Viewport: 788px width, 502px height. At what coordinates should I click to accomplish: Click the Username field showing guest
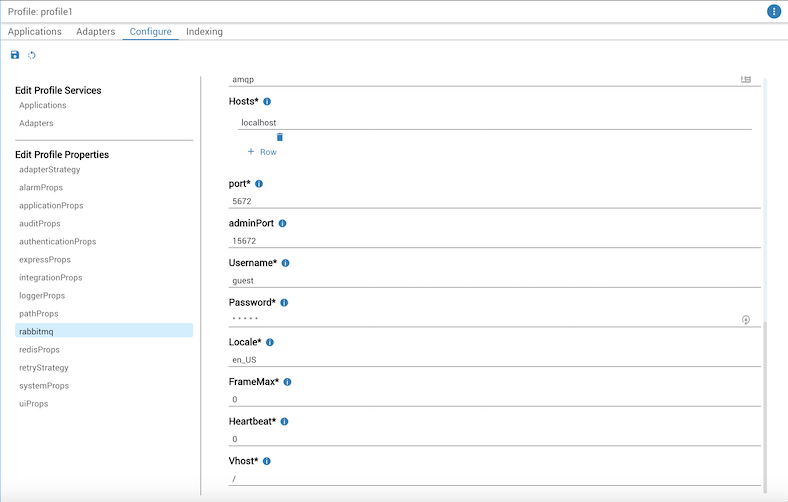click(x=495, y=281)
